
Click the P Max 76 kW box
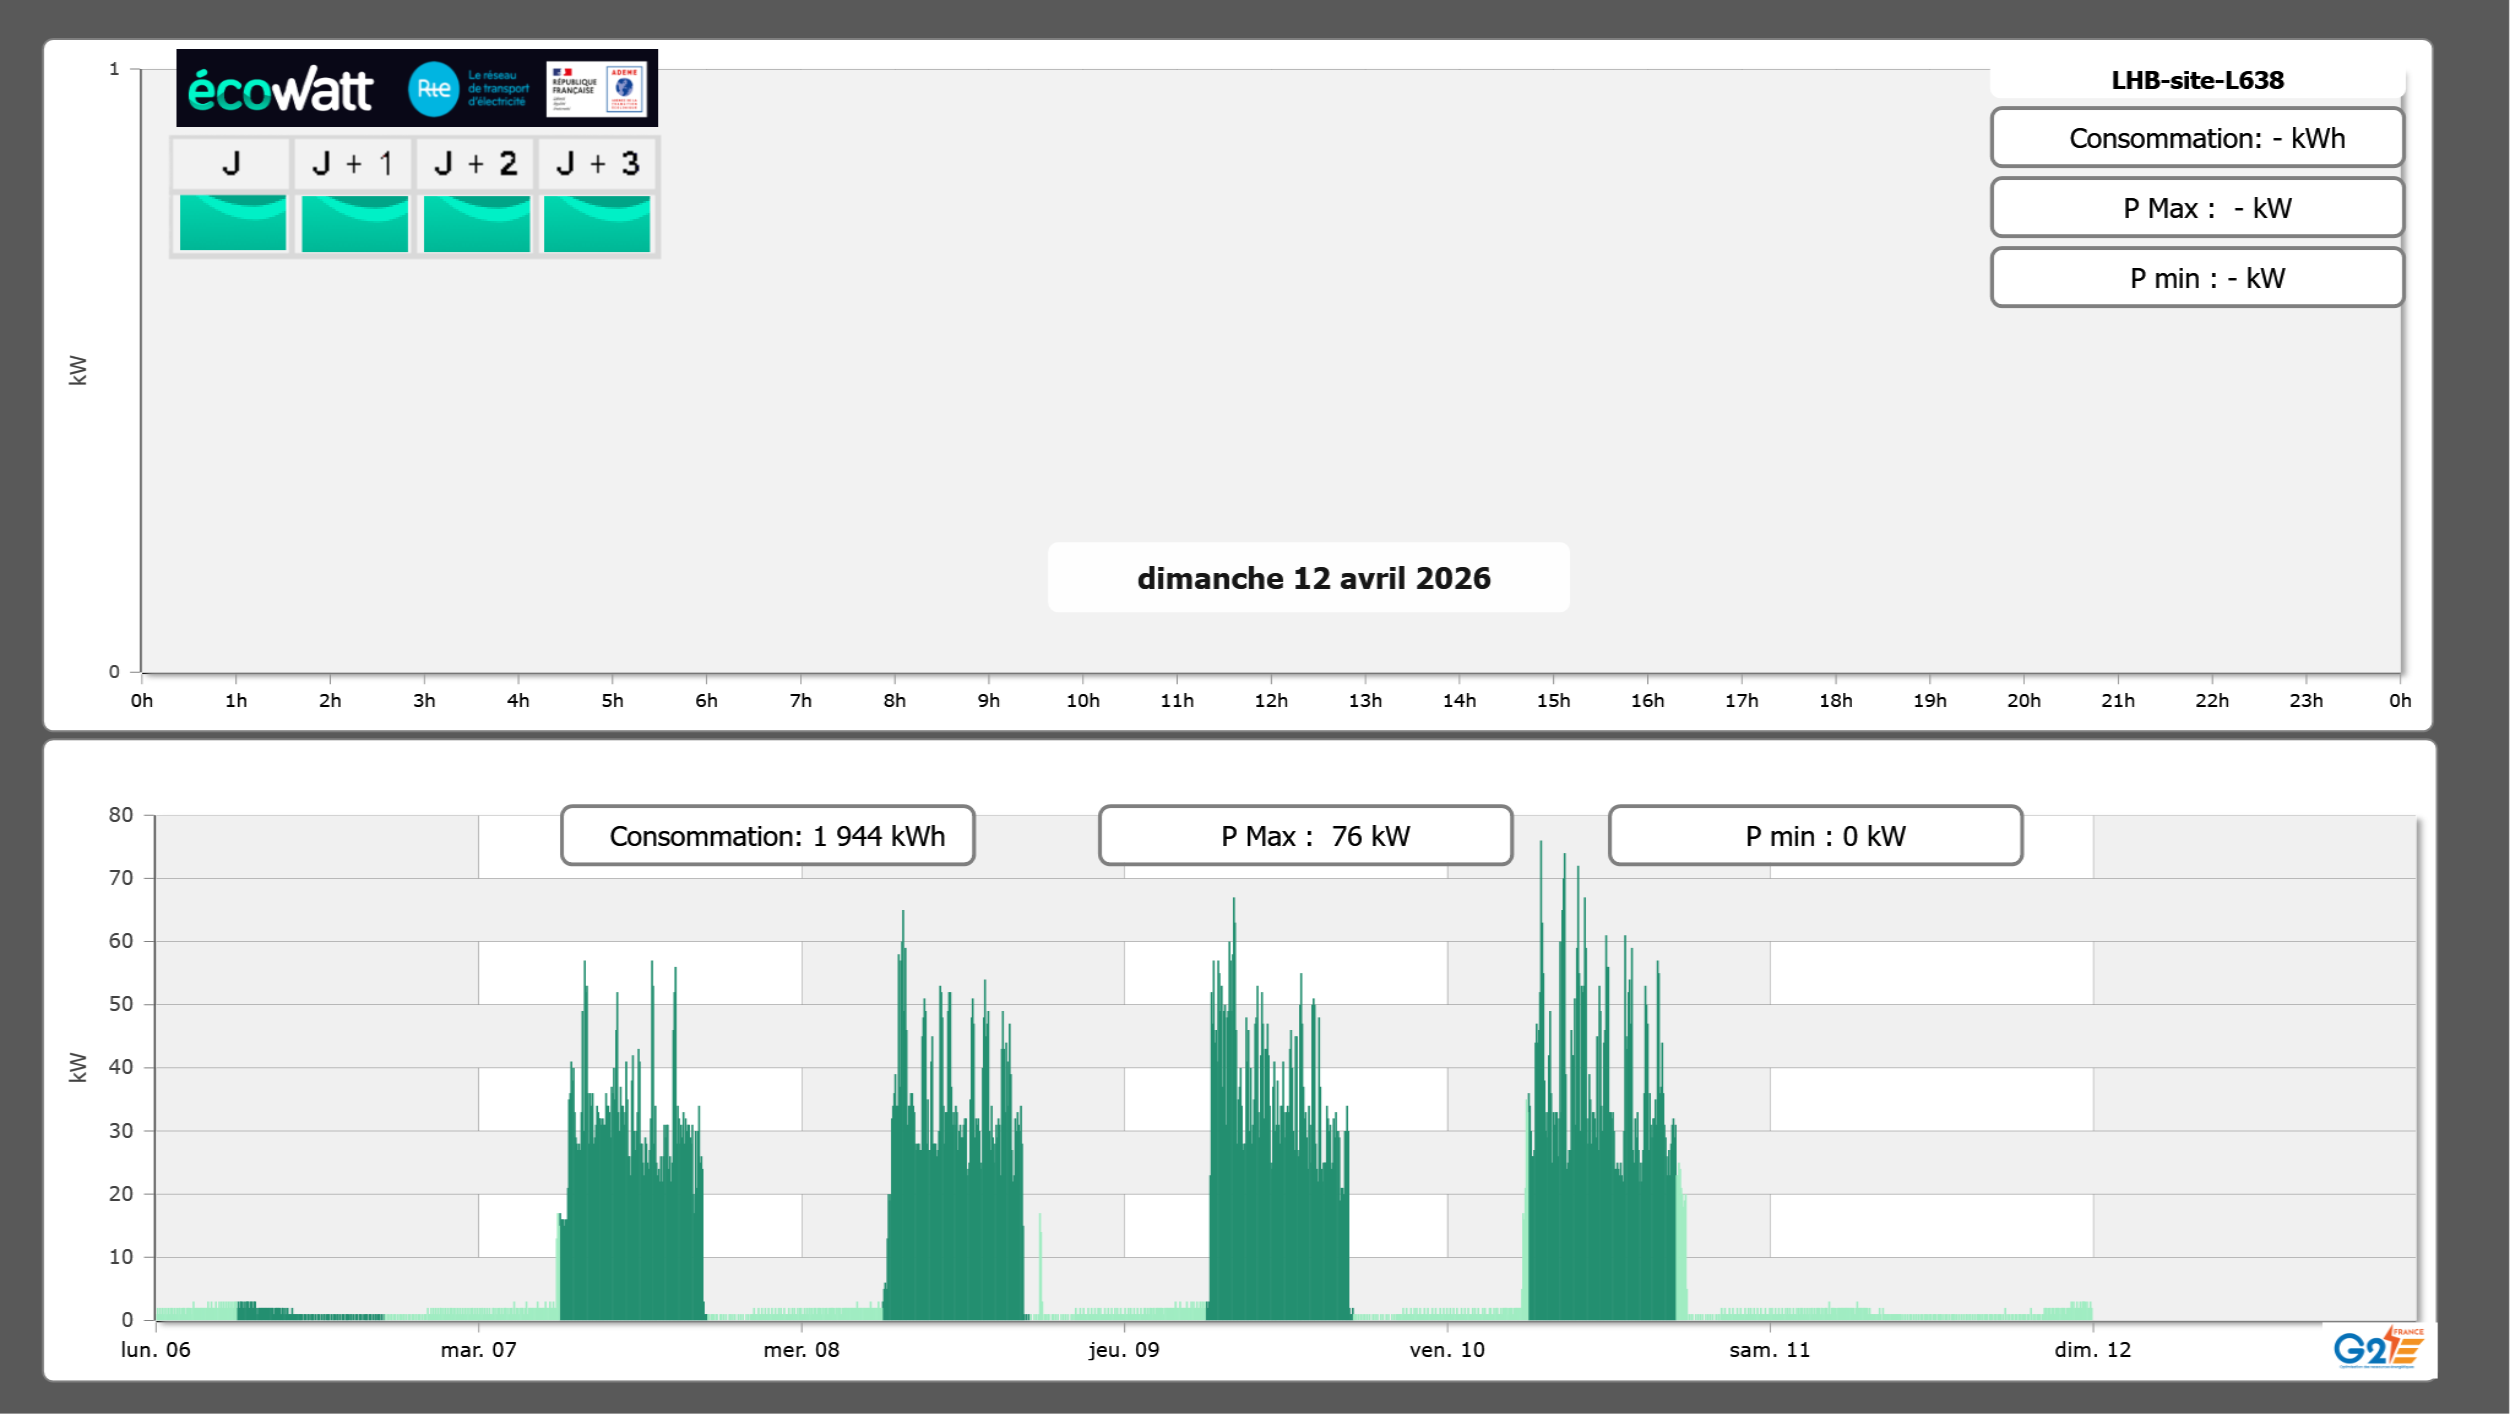click(x=1305, y=835)
